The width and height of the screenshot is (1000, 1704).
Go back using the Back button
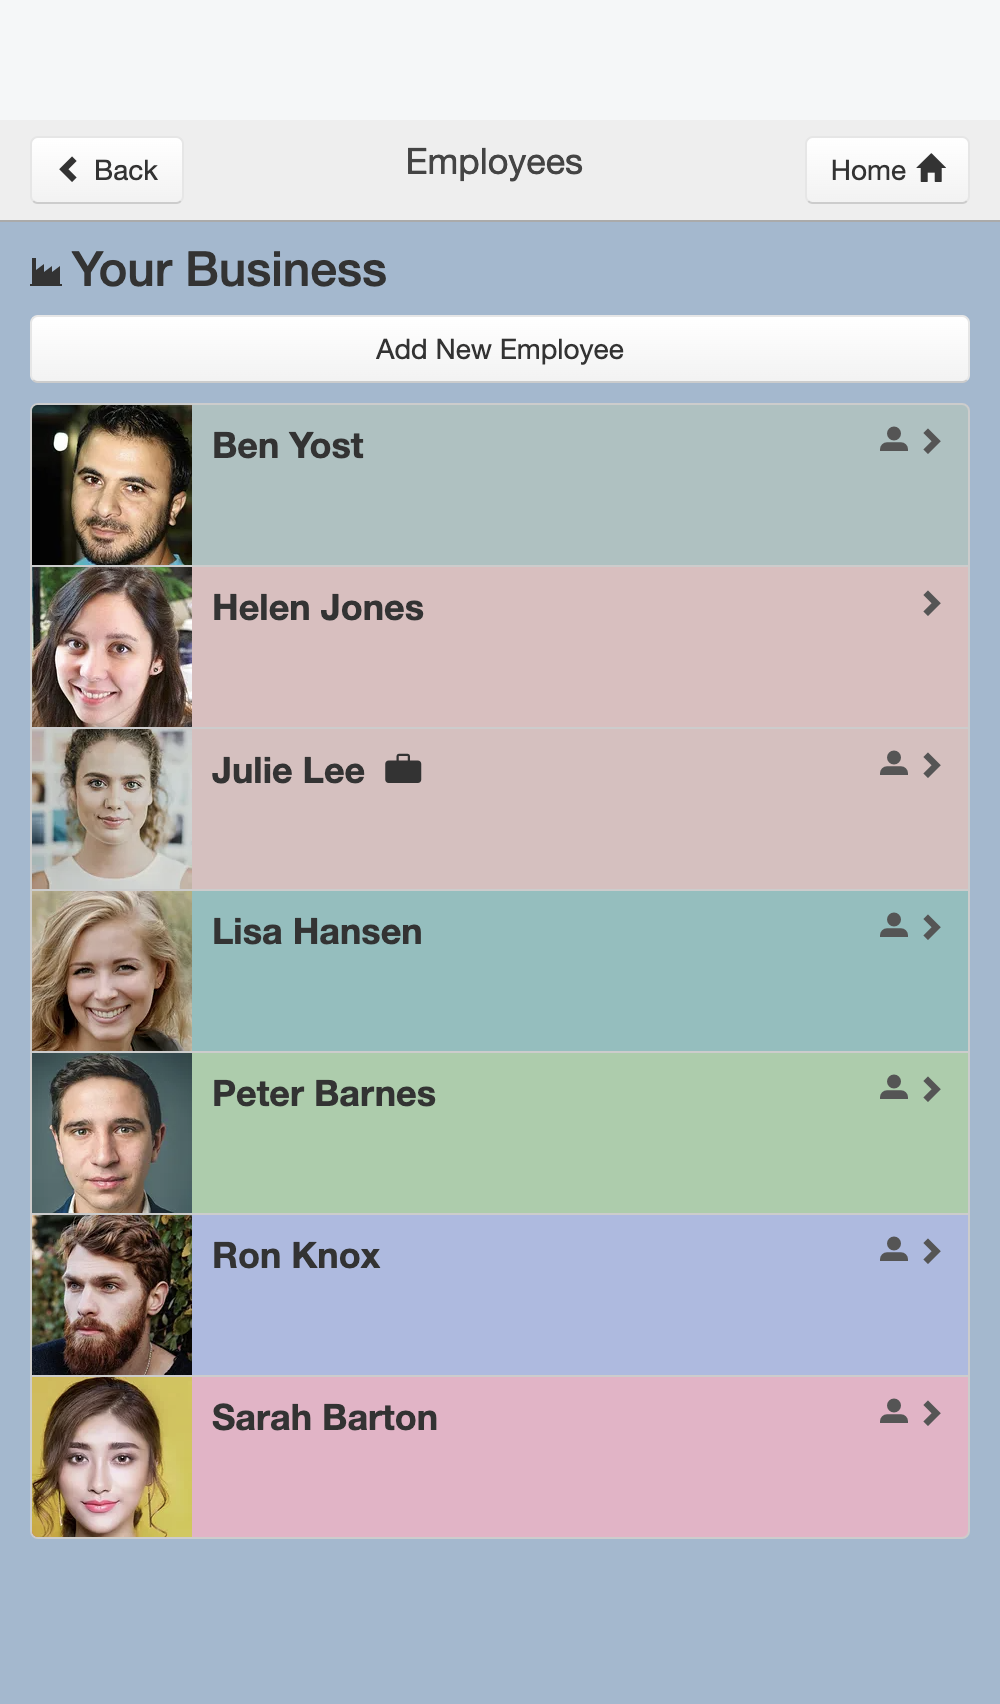click(x=107, y=170)
